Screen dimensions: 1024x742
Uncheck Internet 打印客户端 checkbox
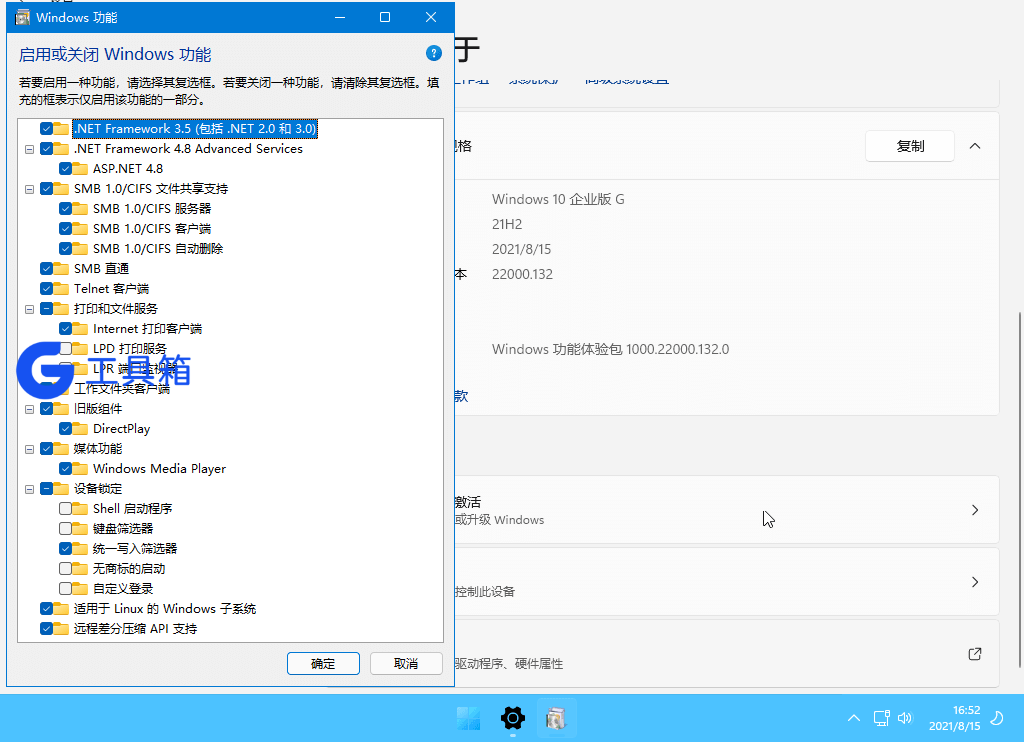pyautogui.click(x=65, y=329)
